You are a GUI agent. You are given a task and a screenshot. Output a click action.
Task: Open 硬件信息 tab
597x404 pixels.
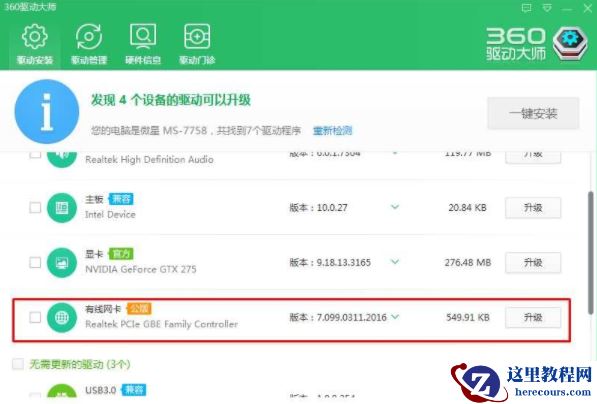143,44
